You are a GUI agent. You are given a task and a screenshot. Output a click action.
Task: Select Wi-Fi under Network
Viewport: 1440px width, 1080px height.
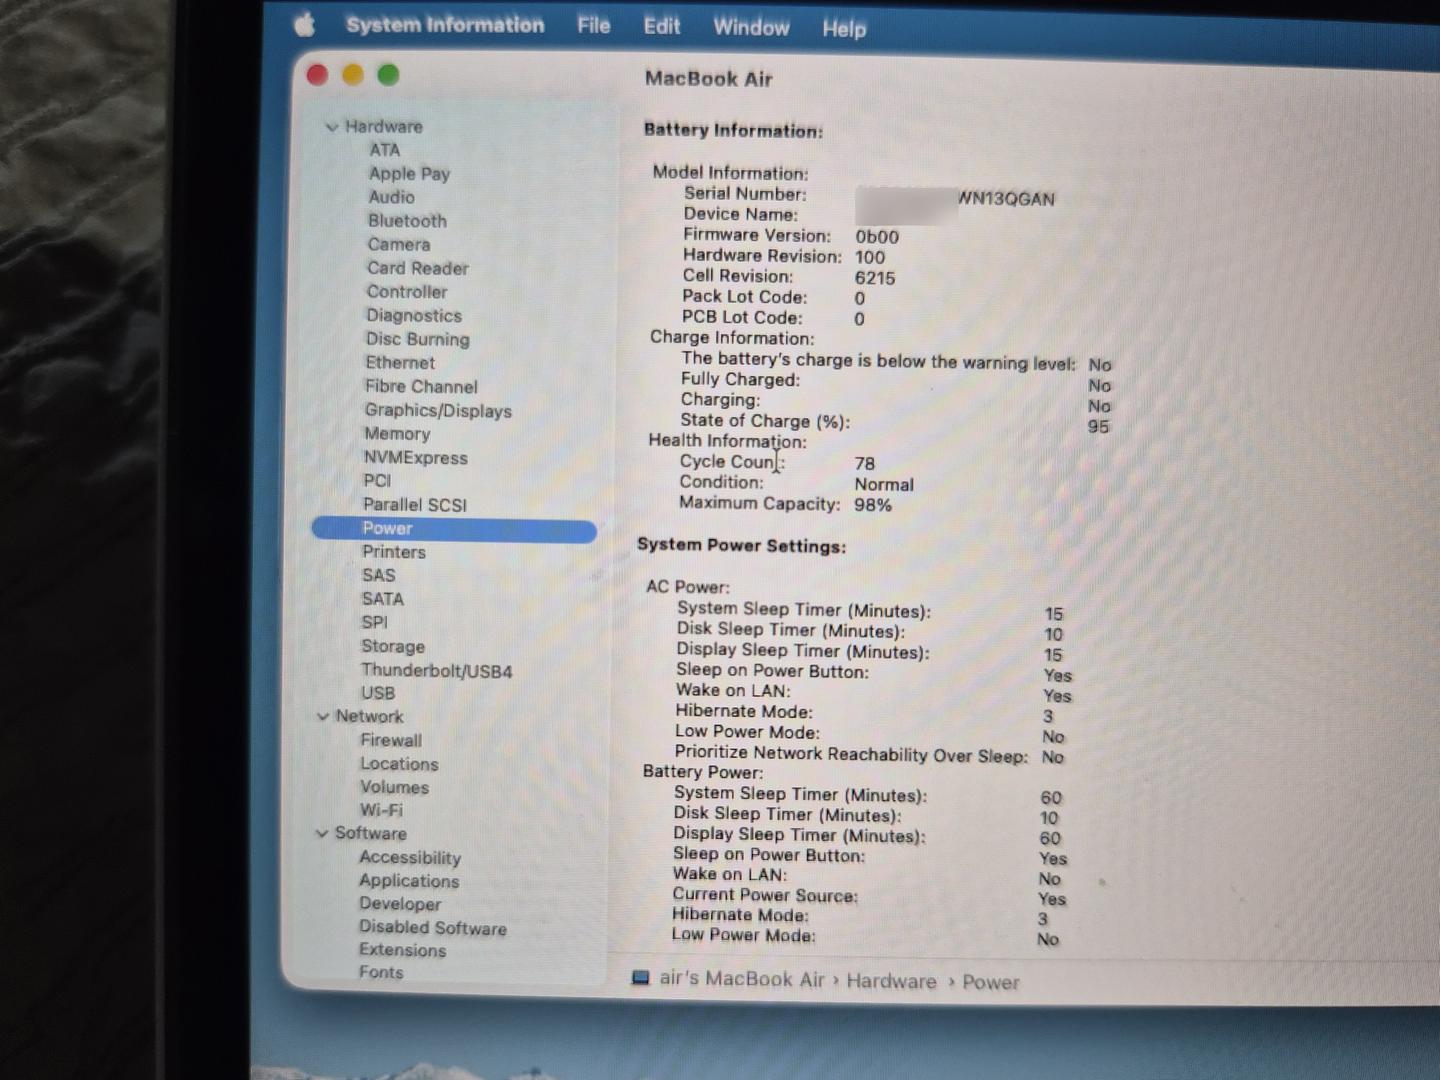tap(381, 811)
